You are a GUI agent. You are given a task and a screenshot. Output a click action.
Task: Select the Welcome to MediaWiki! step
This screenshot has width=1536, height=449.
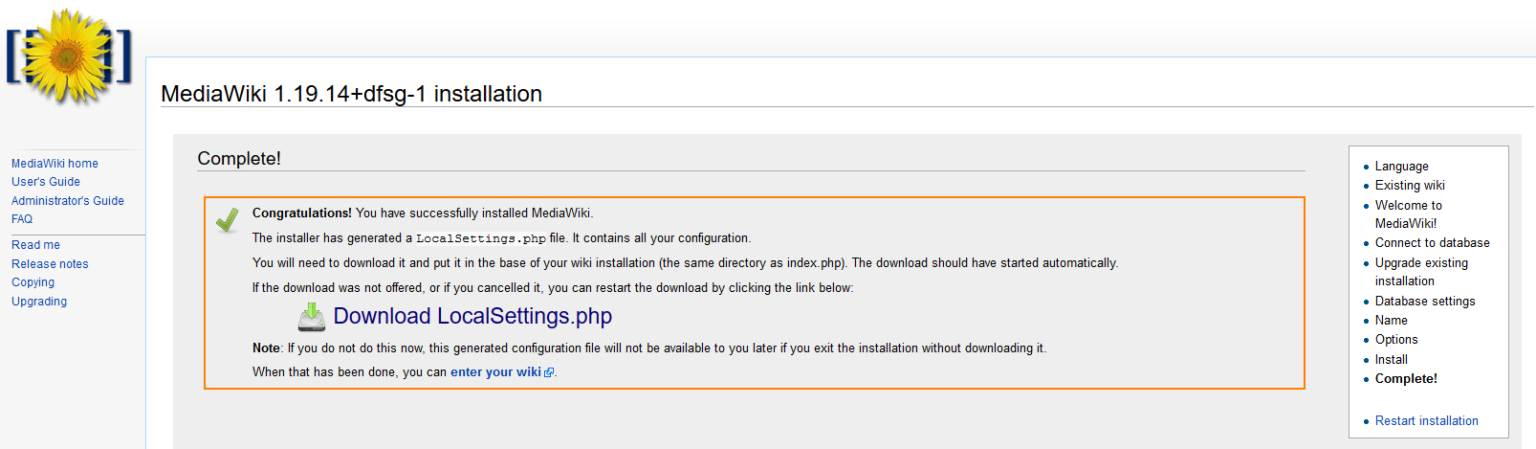[1408, 214]
